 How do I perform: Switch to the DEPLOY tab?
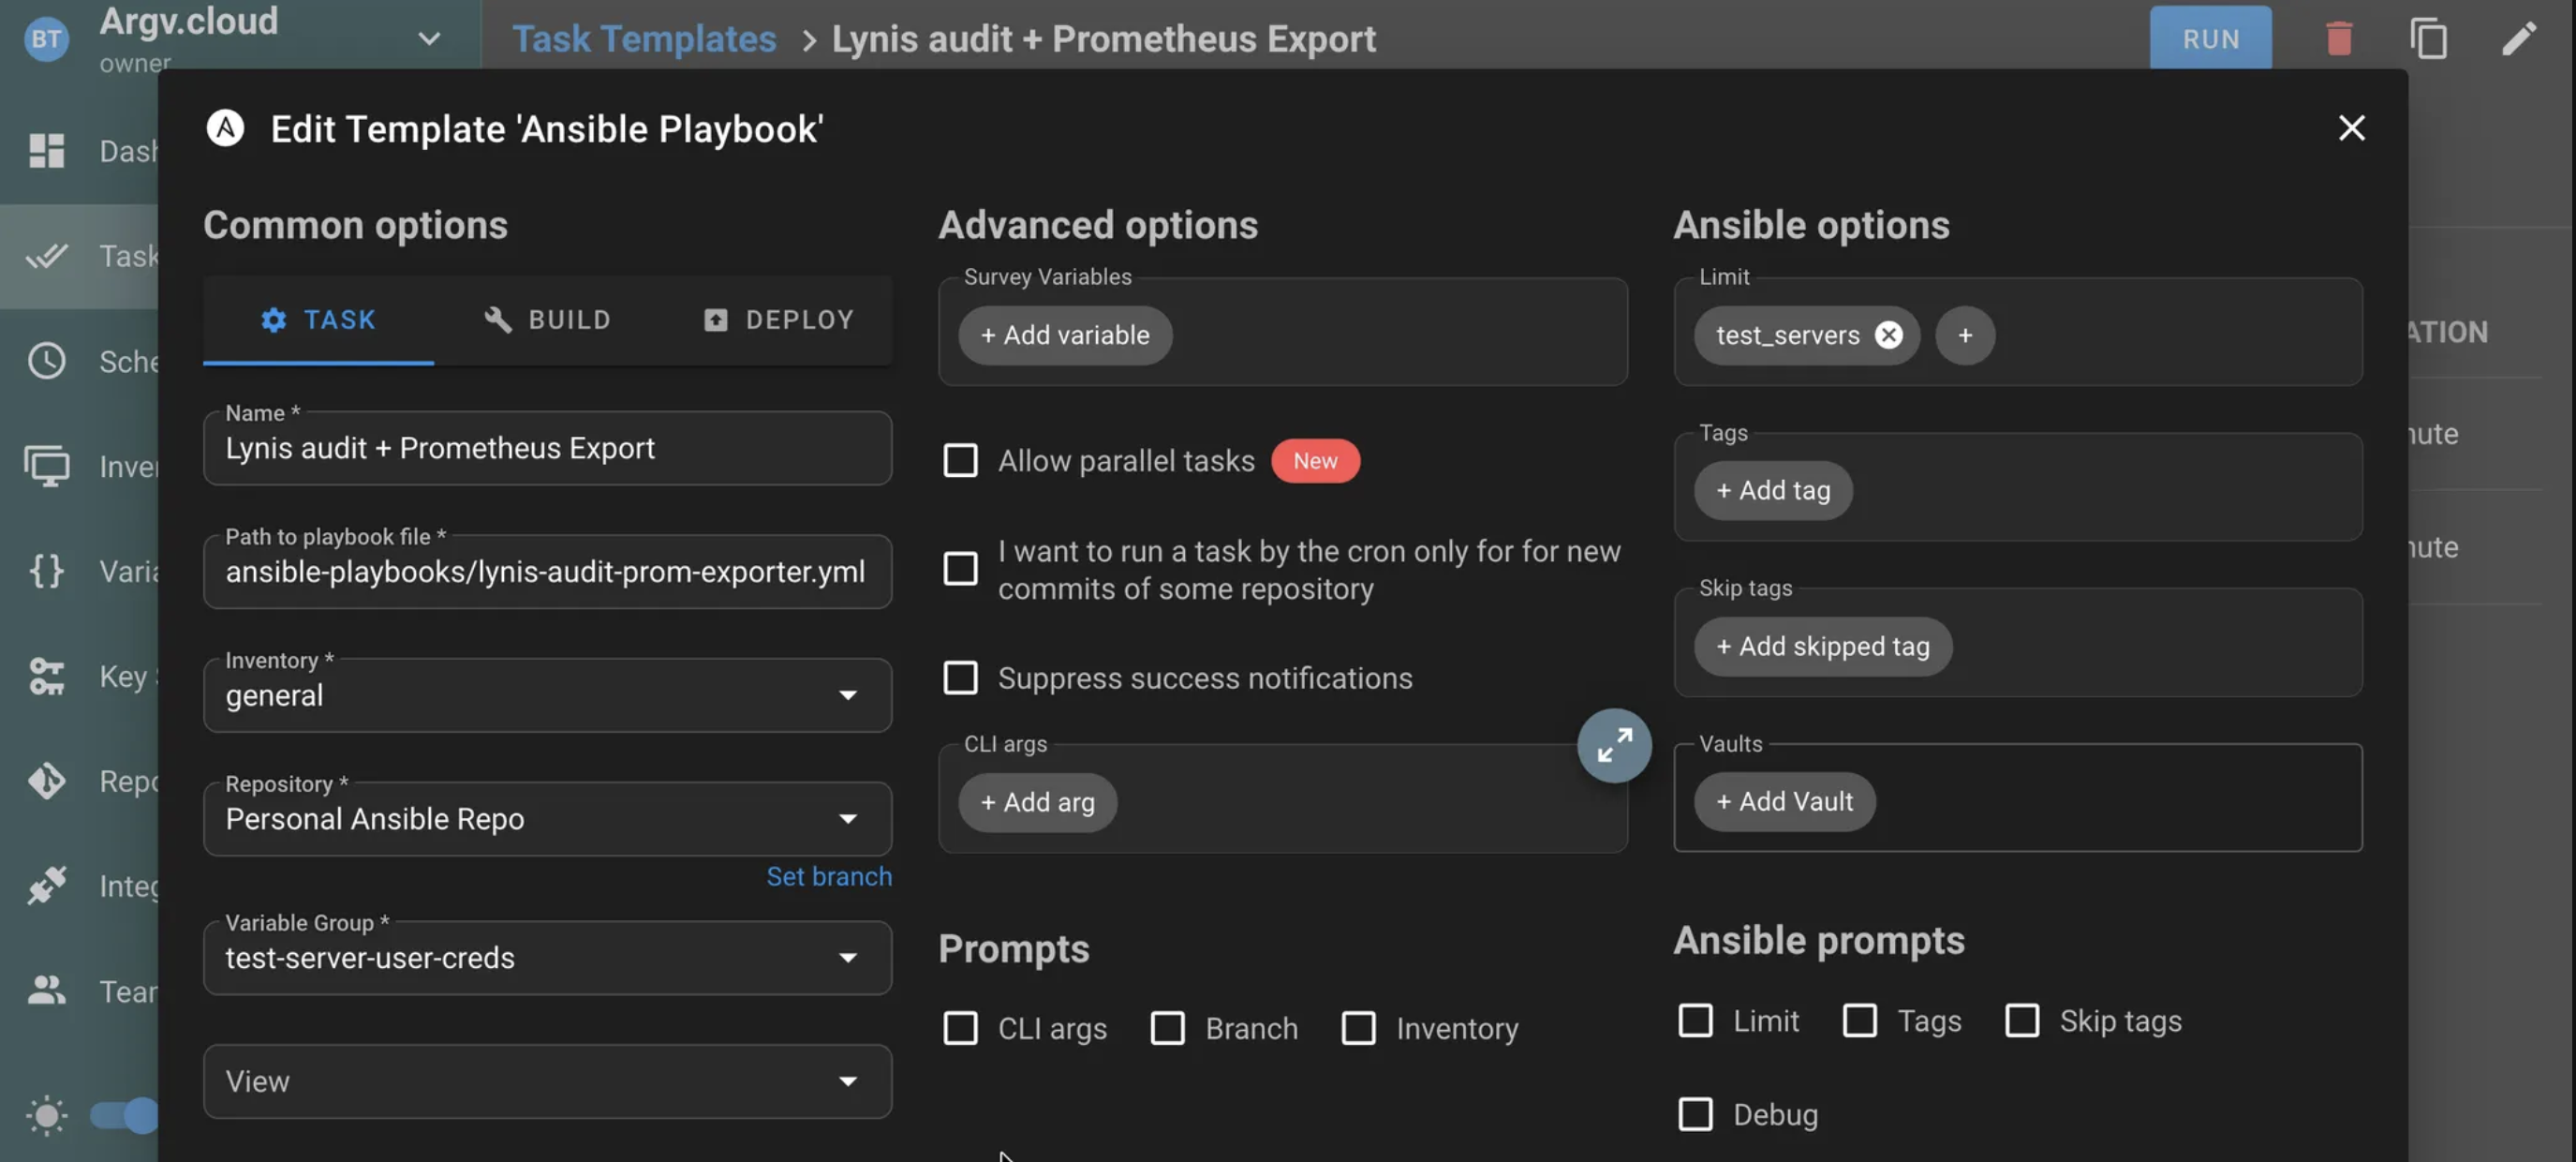click(778, 320)
